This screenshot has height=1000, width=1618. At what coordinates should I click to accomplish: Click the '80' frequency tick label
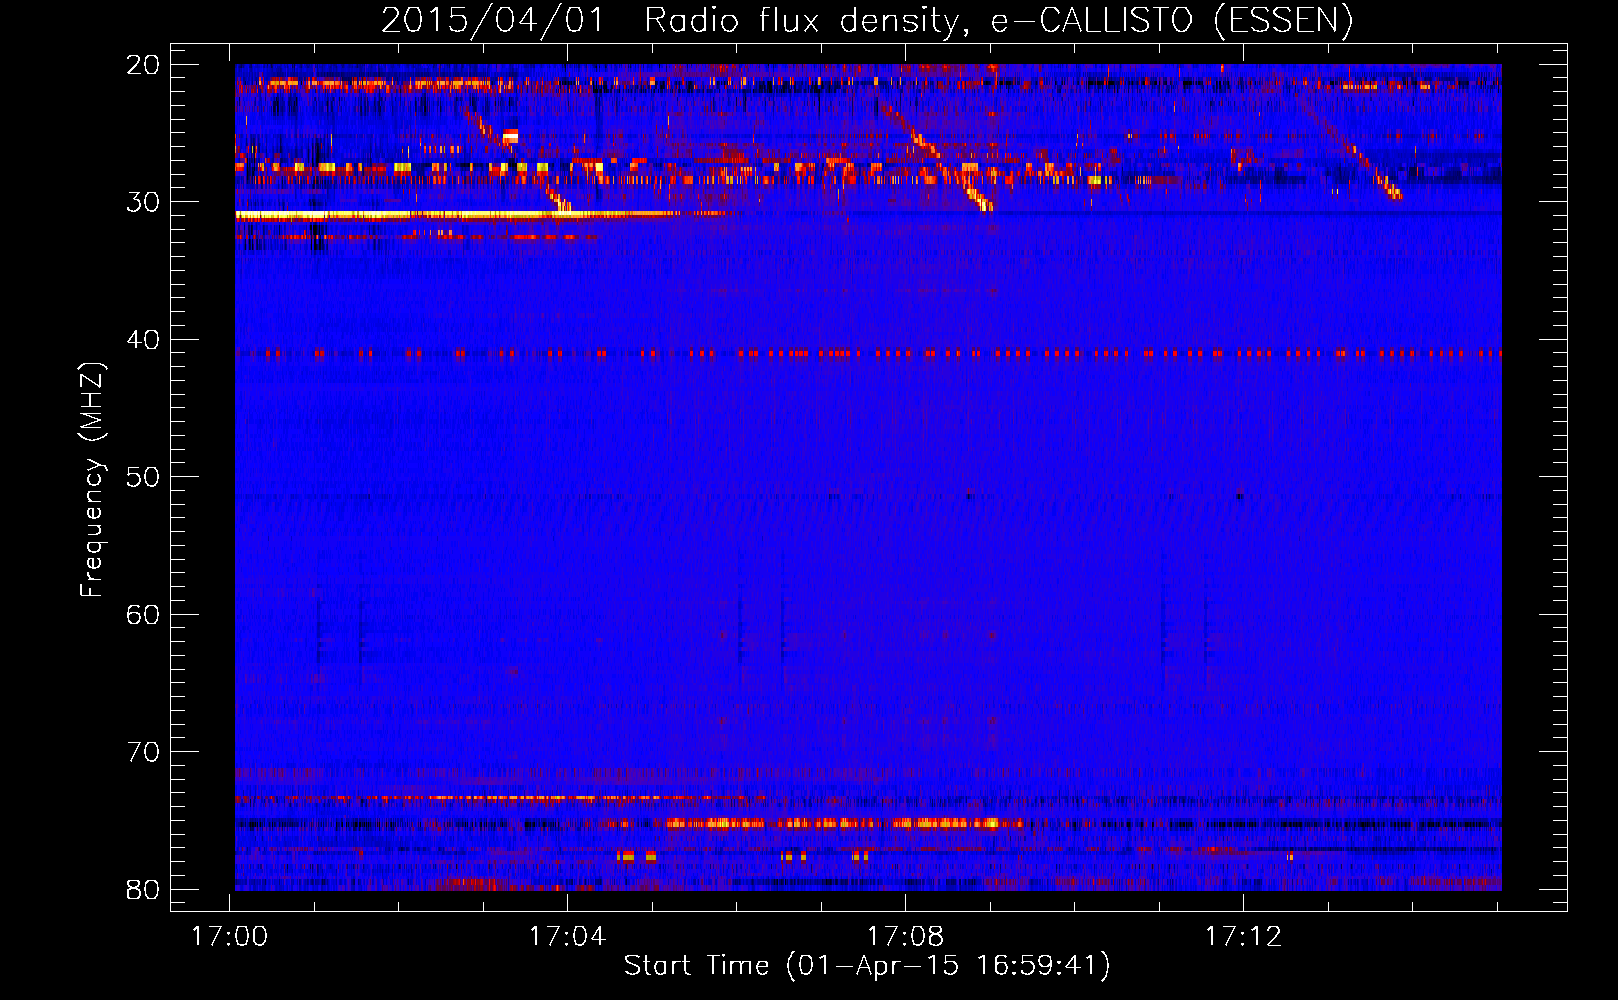[143, 889]
